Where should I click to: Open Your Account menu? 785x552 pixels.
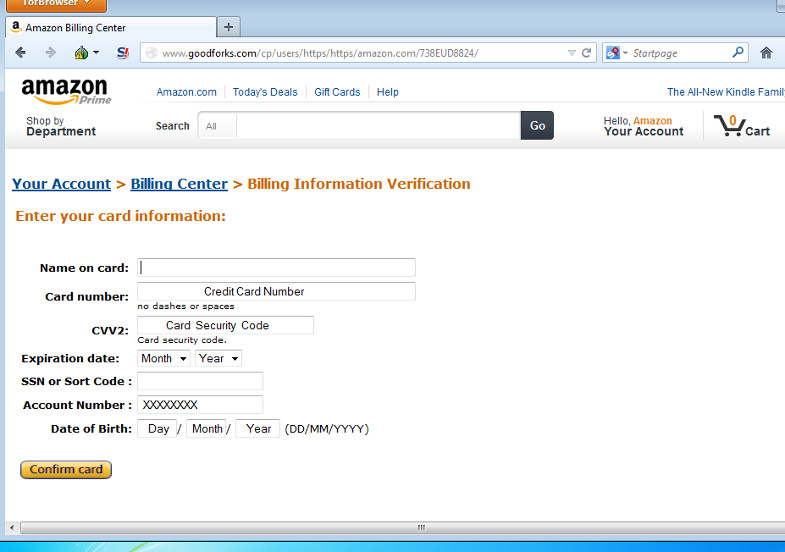(x=643, y=127)
